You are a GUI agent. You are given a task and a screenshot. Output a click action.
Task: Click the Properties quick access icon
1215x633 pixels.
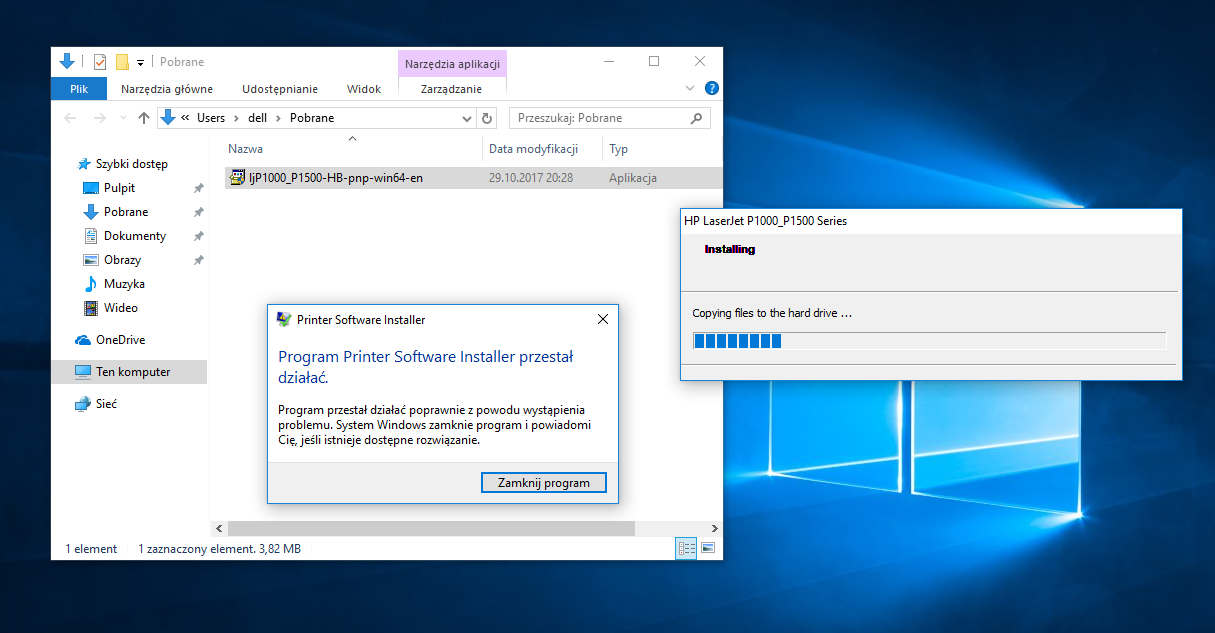click(x=99, y=62)
